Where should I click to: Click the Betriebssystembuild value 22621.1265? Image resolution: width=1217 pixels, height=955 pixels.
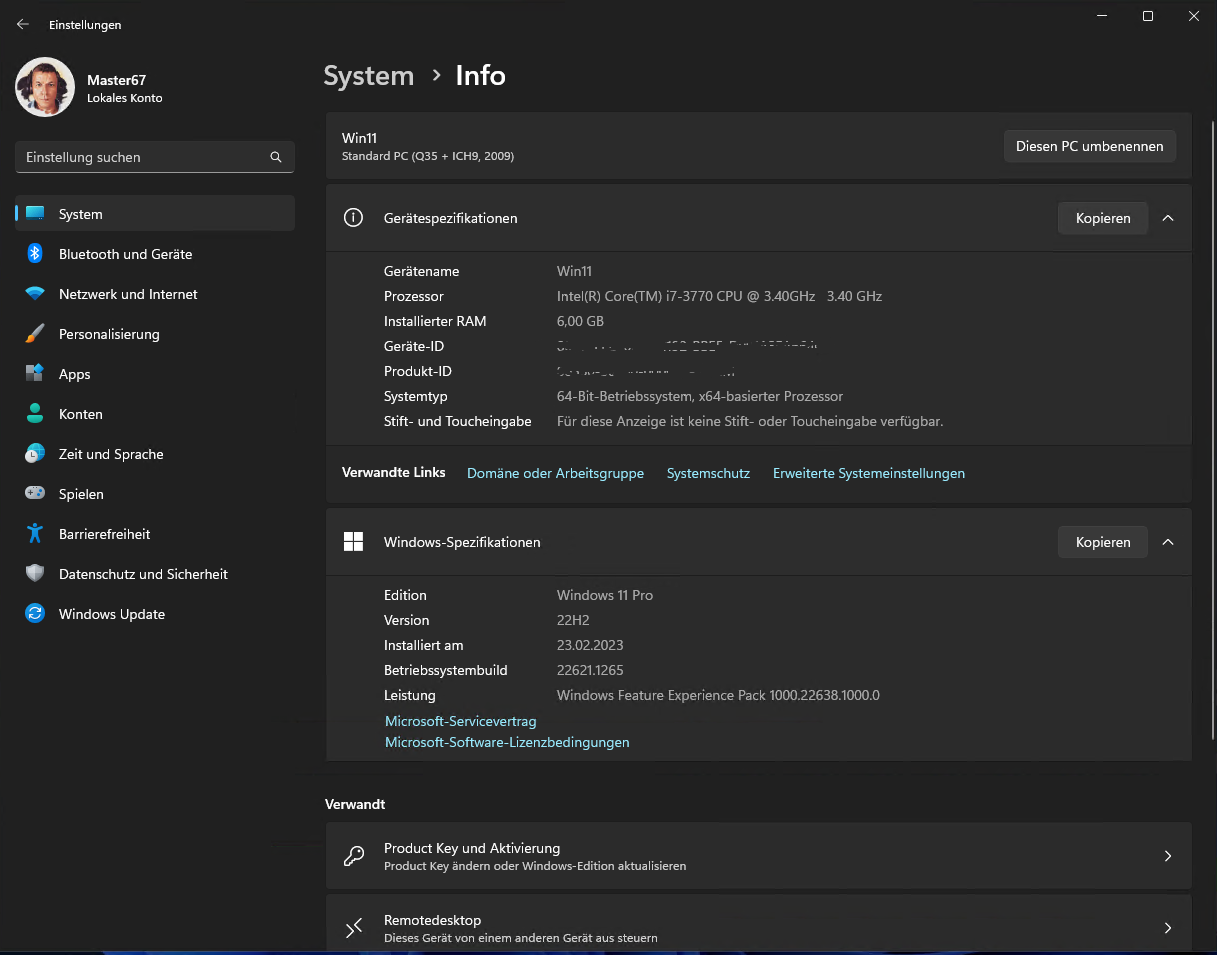pyautogui.click(x=590, y=670)
